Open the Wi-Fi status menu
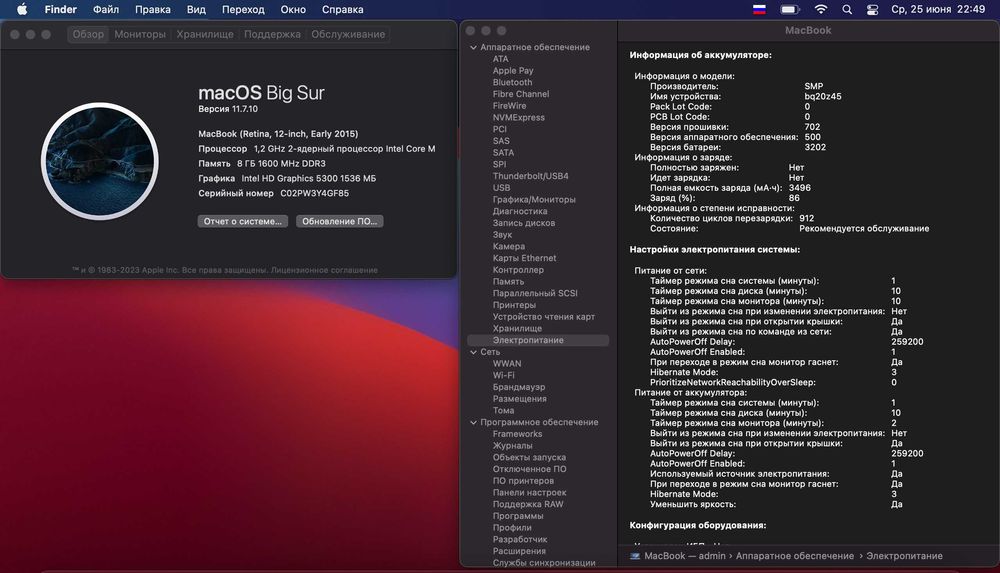 point(821,10)
